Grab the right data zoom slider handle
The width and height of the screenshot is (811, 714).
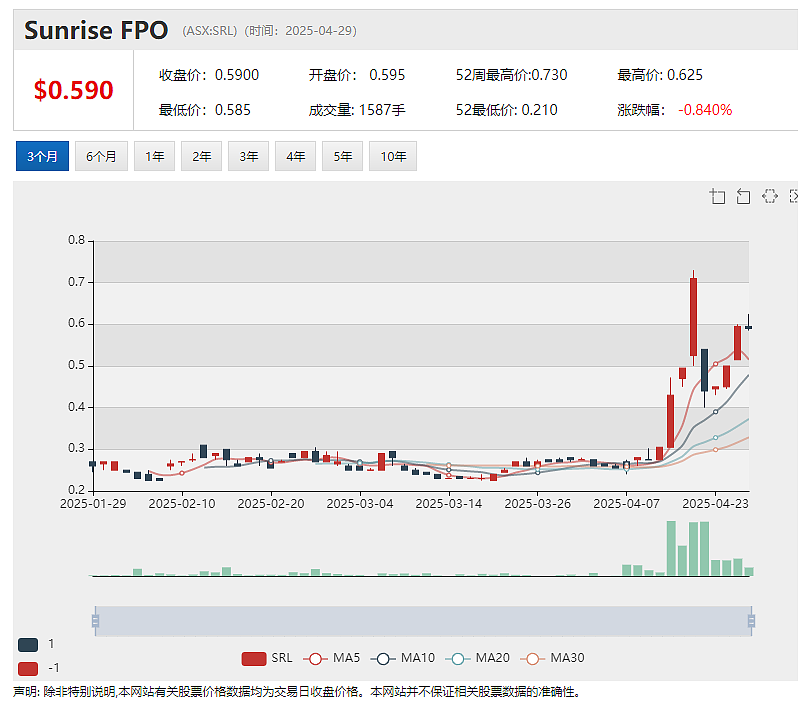(752, 621)
